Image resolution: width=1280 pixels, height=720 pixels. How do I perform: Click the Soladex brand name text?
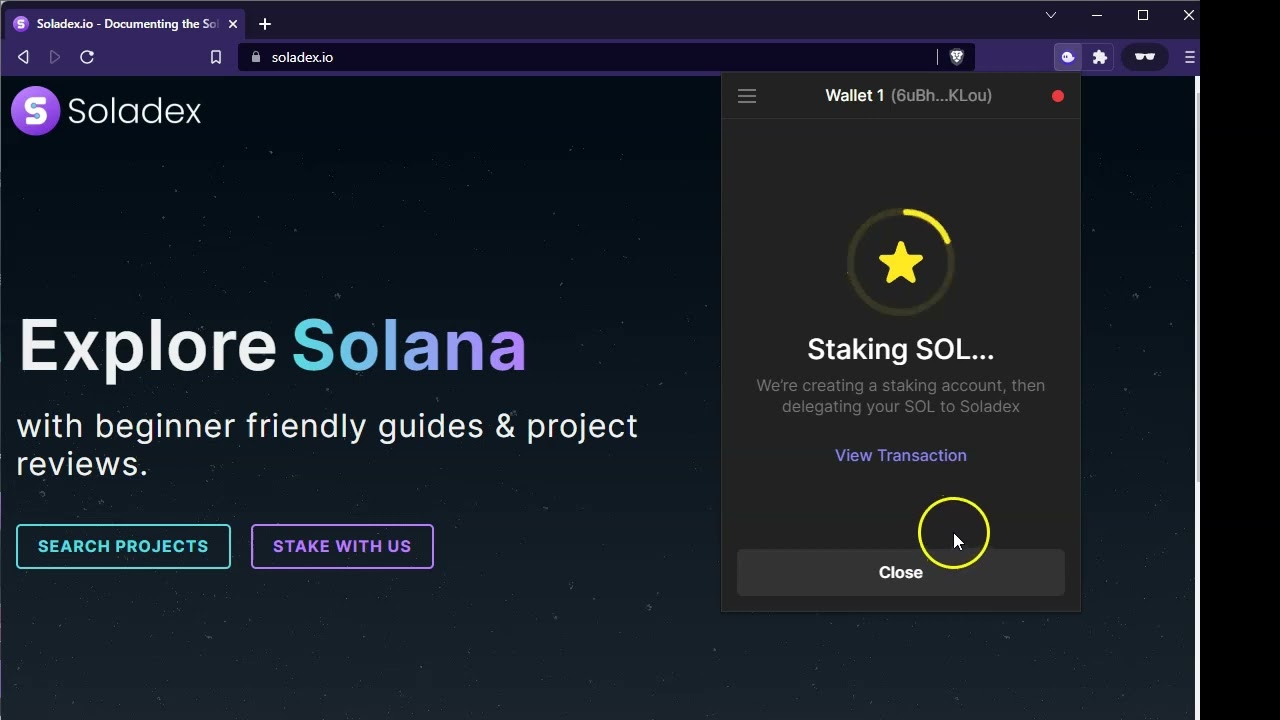135,111
